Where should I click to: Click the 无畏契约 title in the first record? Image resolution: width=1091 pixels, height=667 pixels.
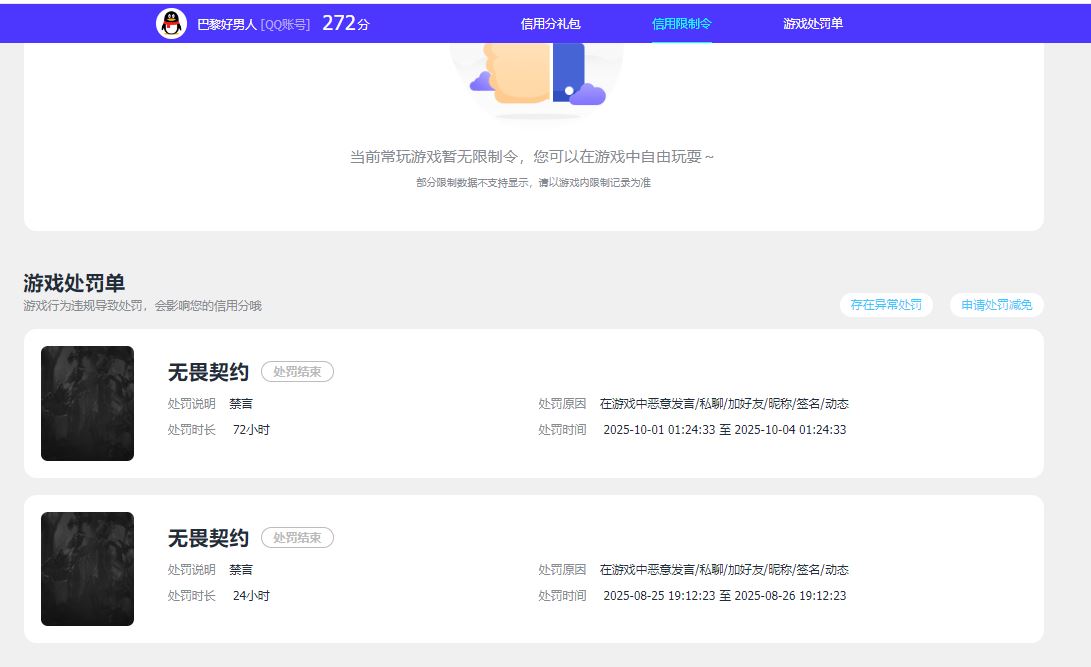(x=208, y=372)
